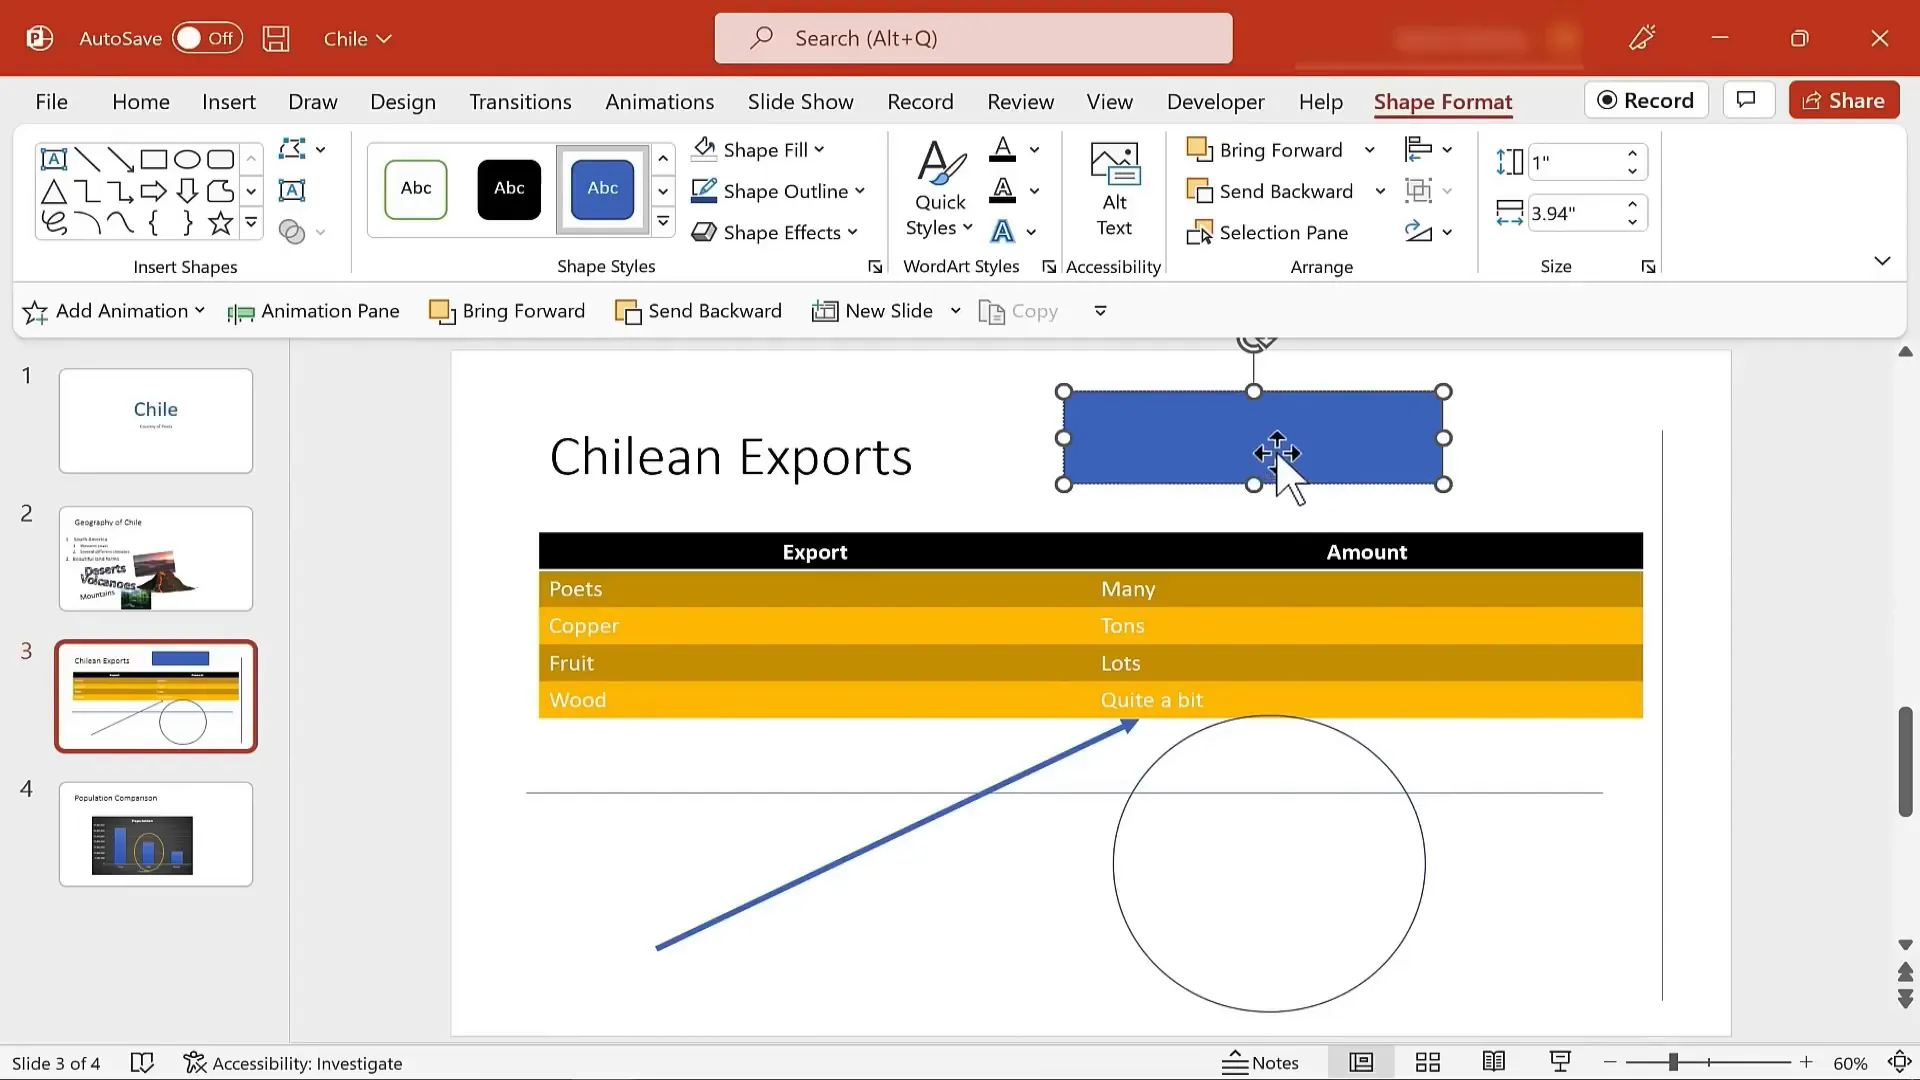The image size is (1920, 1080).
Task: Click New Slide in quick toolbar
Action: (874, 311)
